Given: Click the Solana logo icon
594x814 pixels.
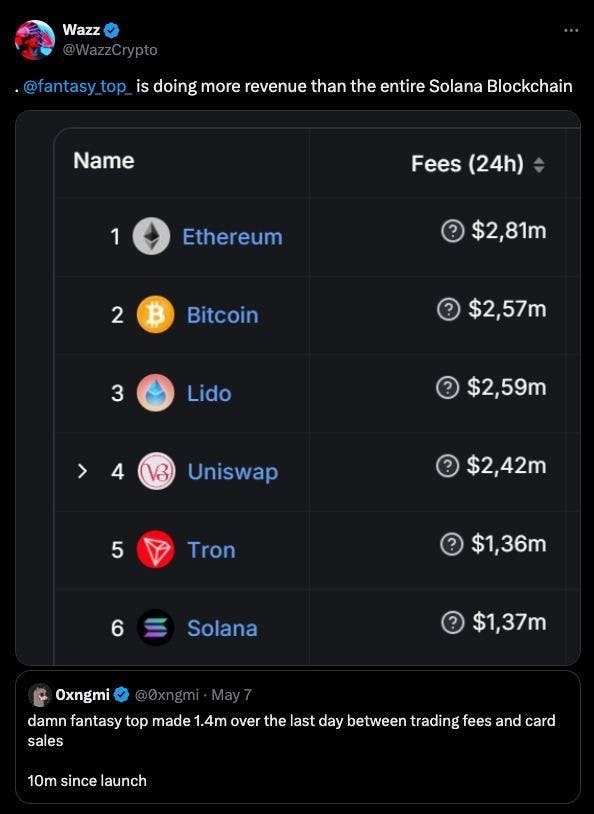Looking at the screenshot, I should [155, 628].
